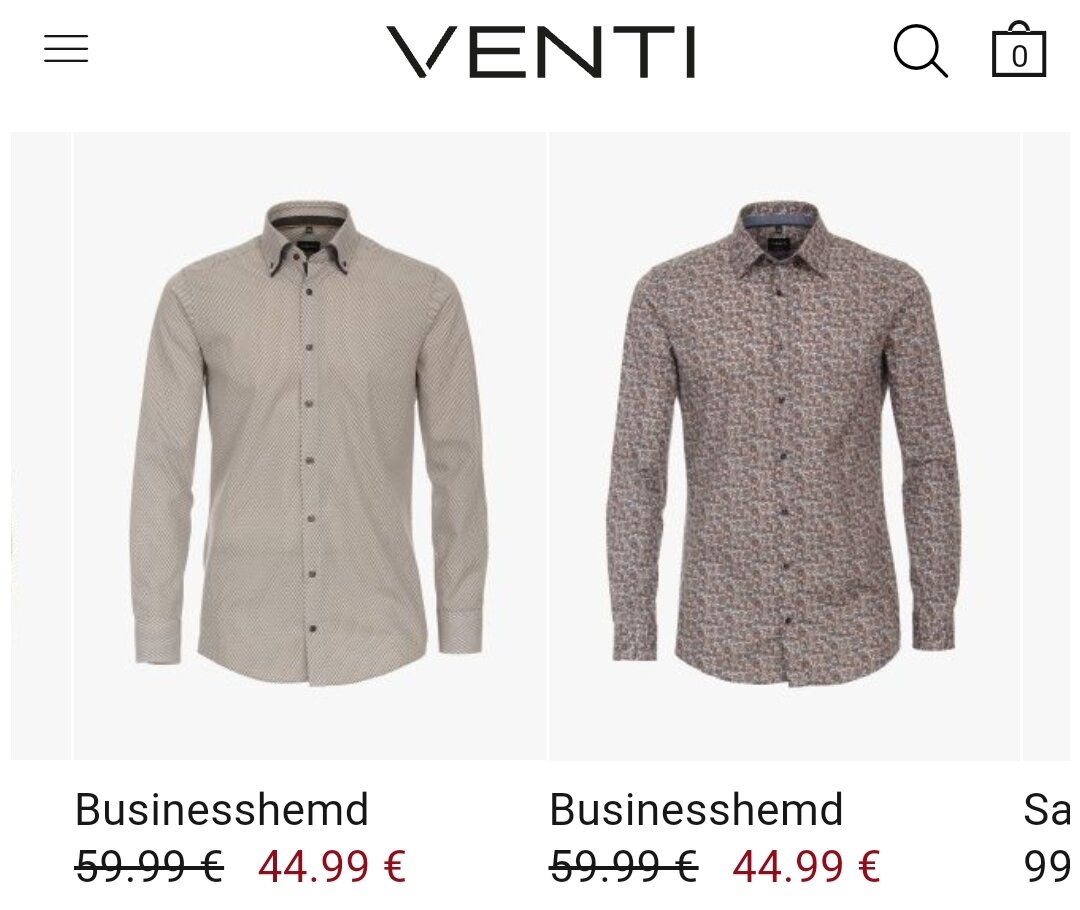Click the first product's red 44.99 € price
1080x910 pixels.
pos(332,866)
